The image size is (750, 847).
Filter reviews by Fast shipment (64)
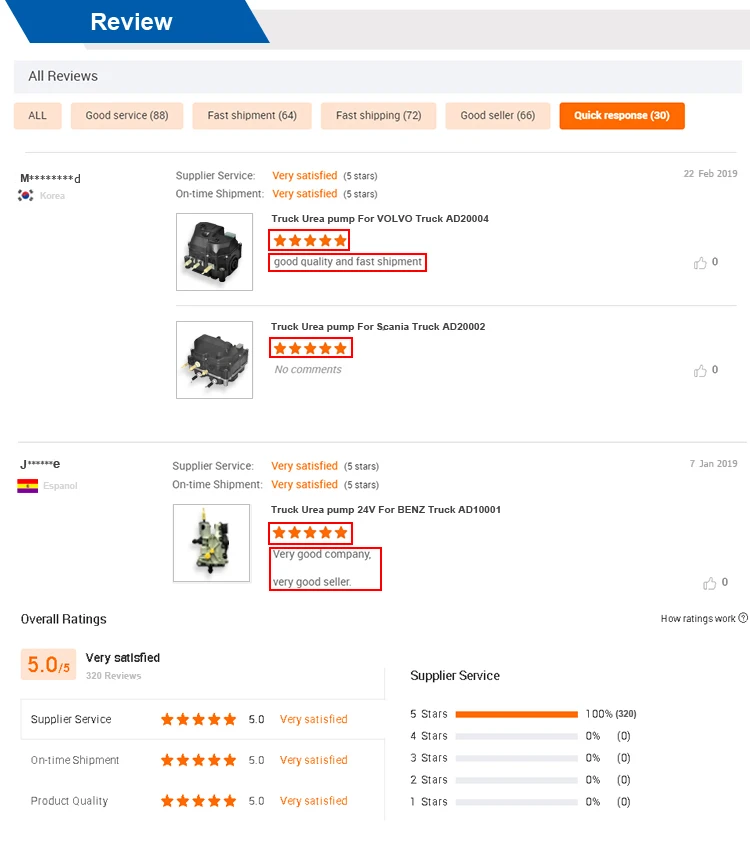[x=252, y=116]
